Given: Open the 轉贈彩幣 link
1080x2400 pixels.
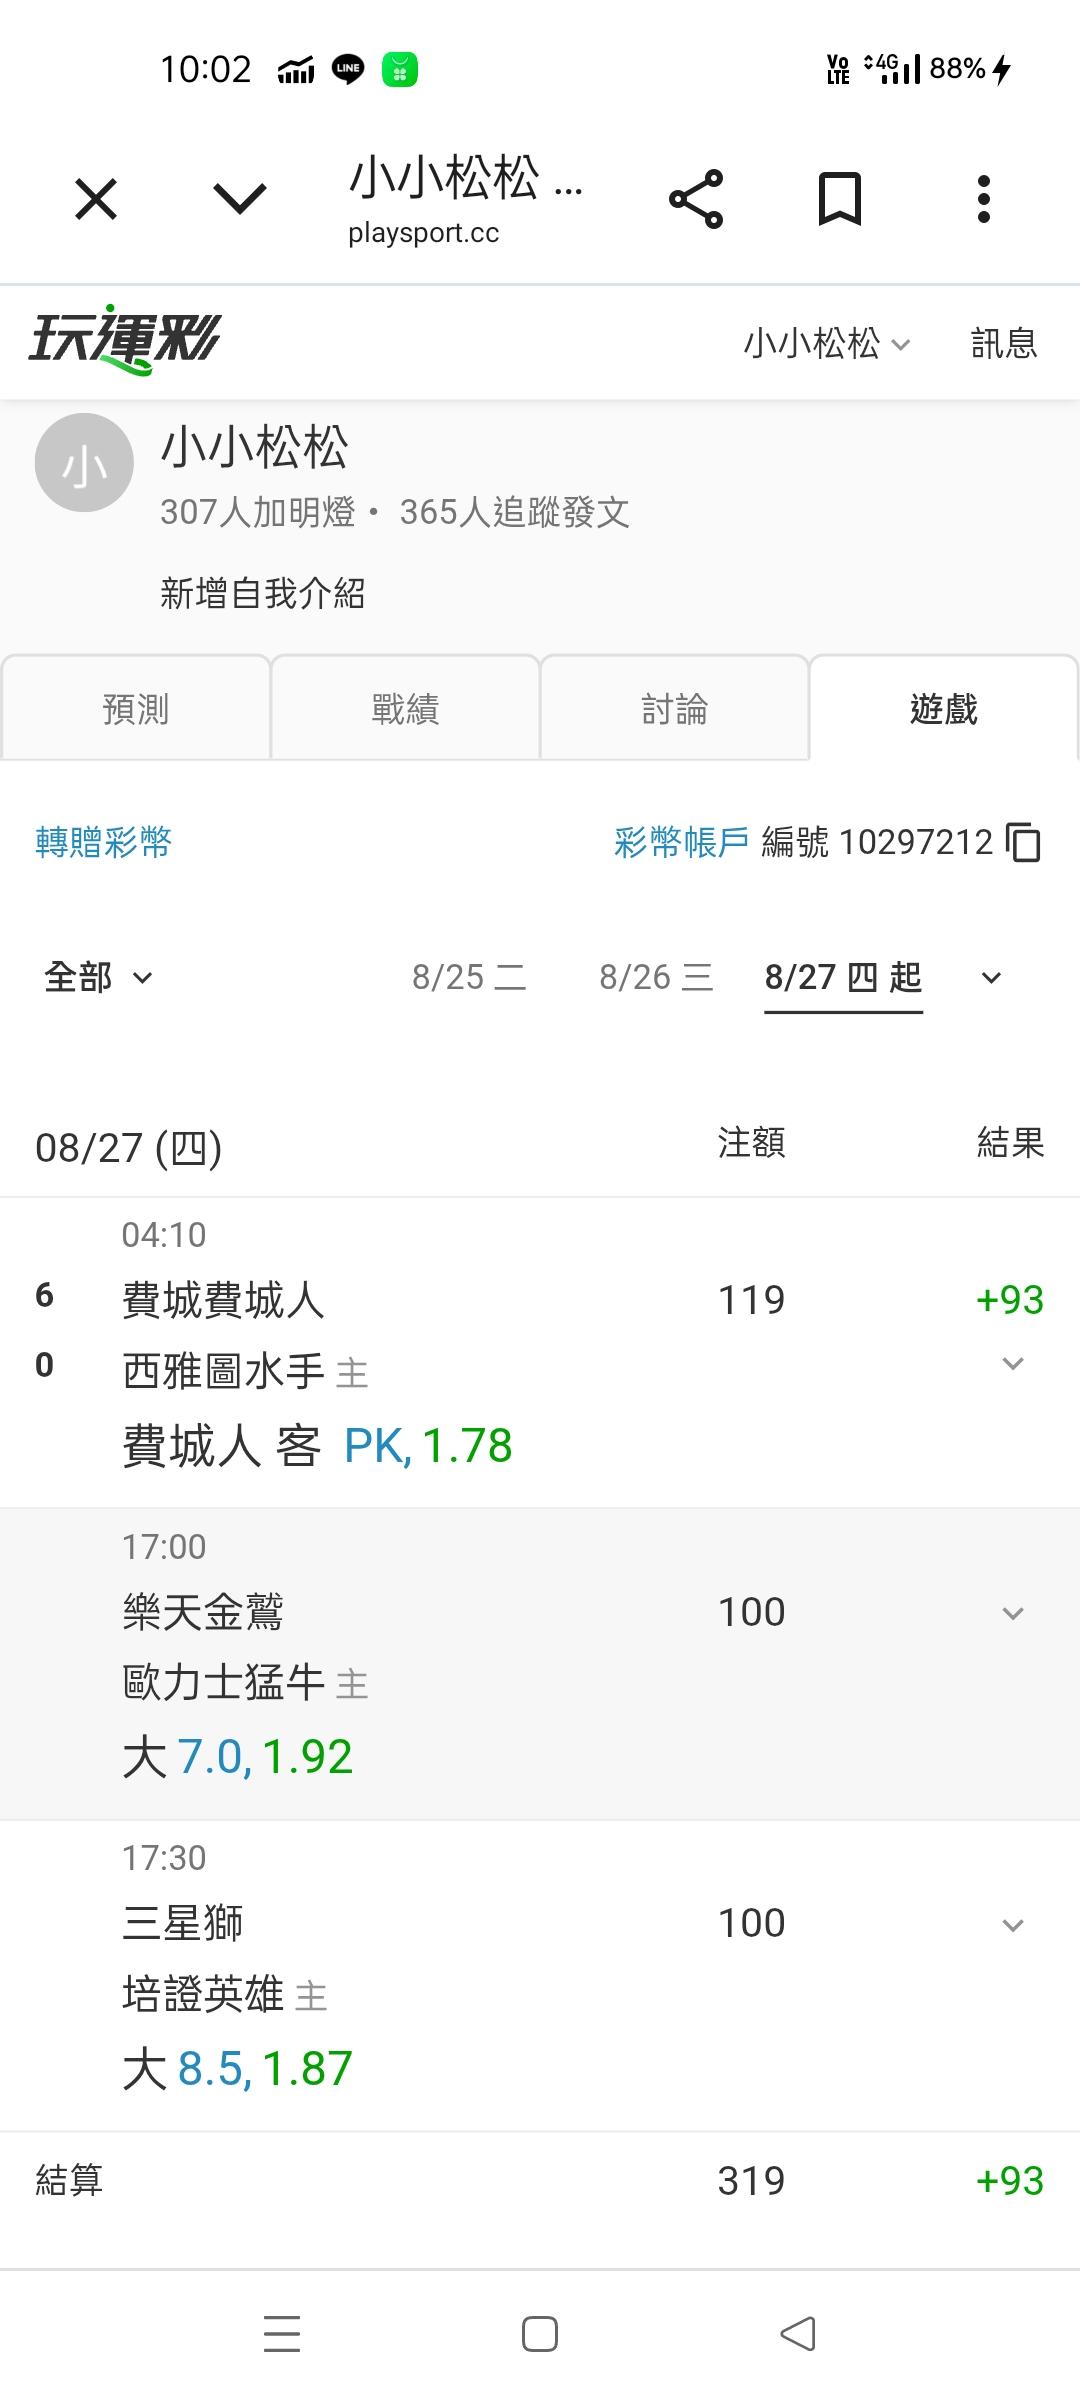Looking at the screenshot, I should click(104, 842).
